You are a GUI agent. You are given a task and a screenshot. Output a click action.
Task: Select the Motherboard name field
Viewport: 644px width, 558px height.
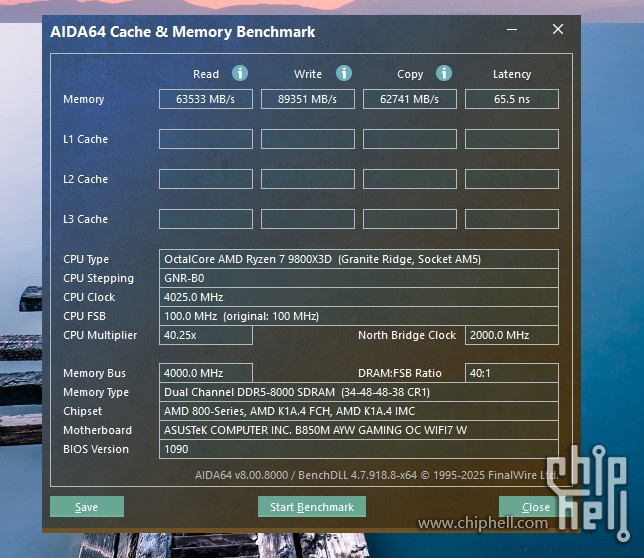pyautogui.click(x=359, y=430)
